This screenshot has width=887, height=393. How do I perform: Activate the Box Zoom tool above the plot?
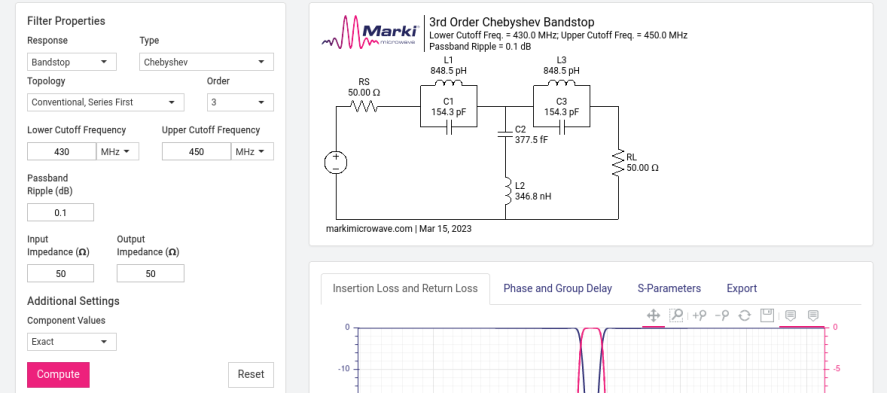[x=676, y=316]
